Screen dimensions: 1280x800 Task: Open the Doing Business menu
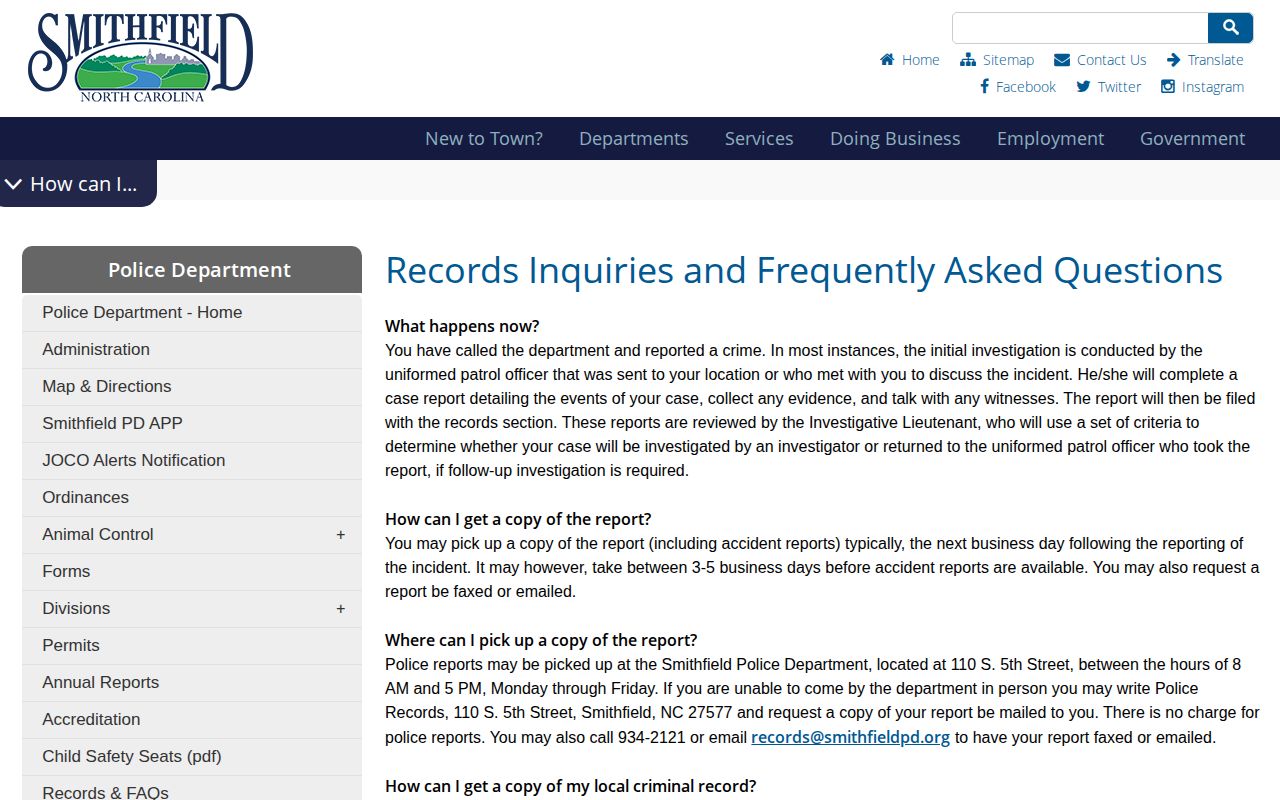coord(895,139)
